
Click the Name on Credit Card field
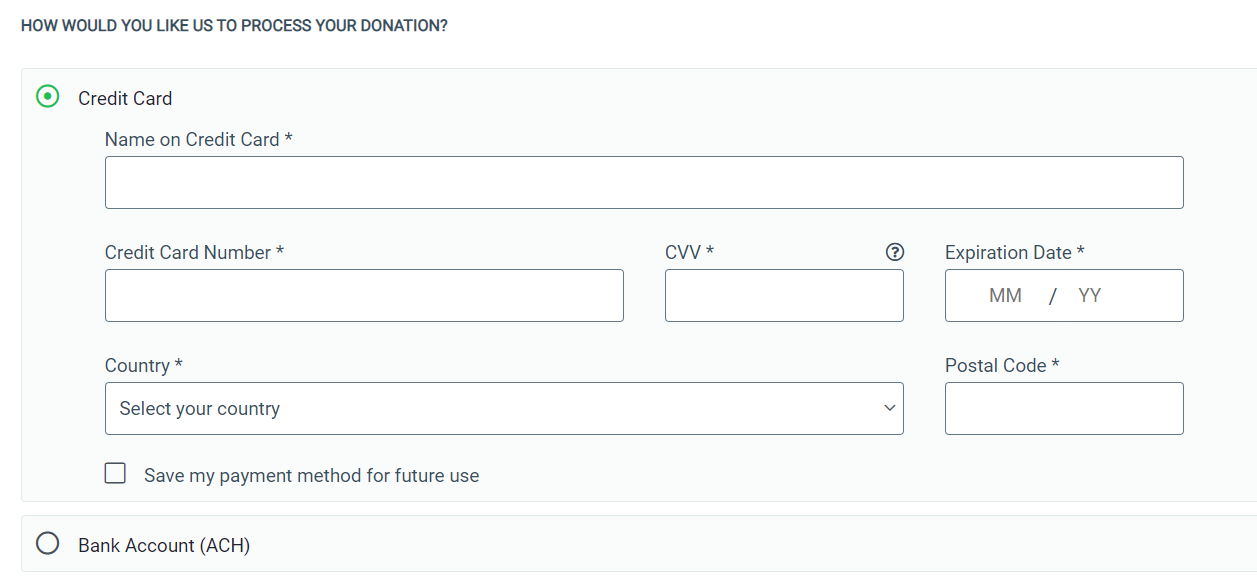(644, 182)
